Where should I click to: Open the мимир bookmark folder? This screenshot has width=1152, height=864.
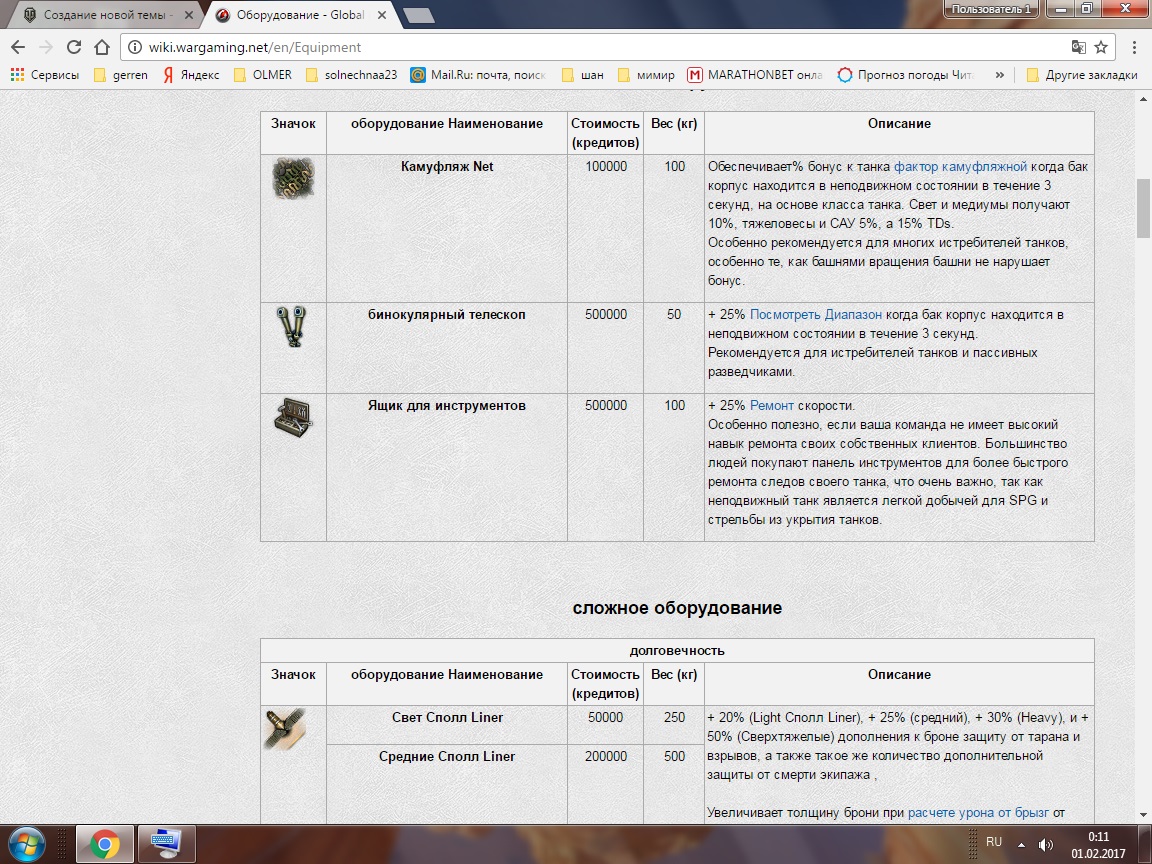pyautogui.click(x=646, y=74)
